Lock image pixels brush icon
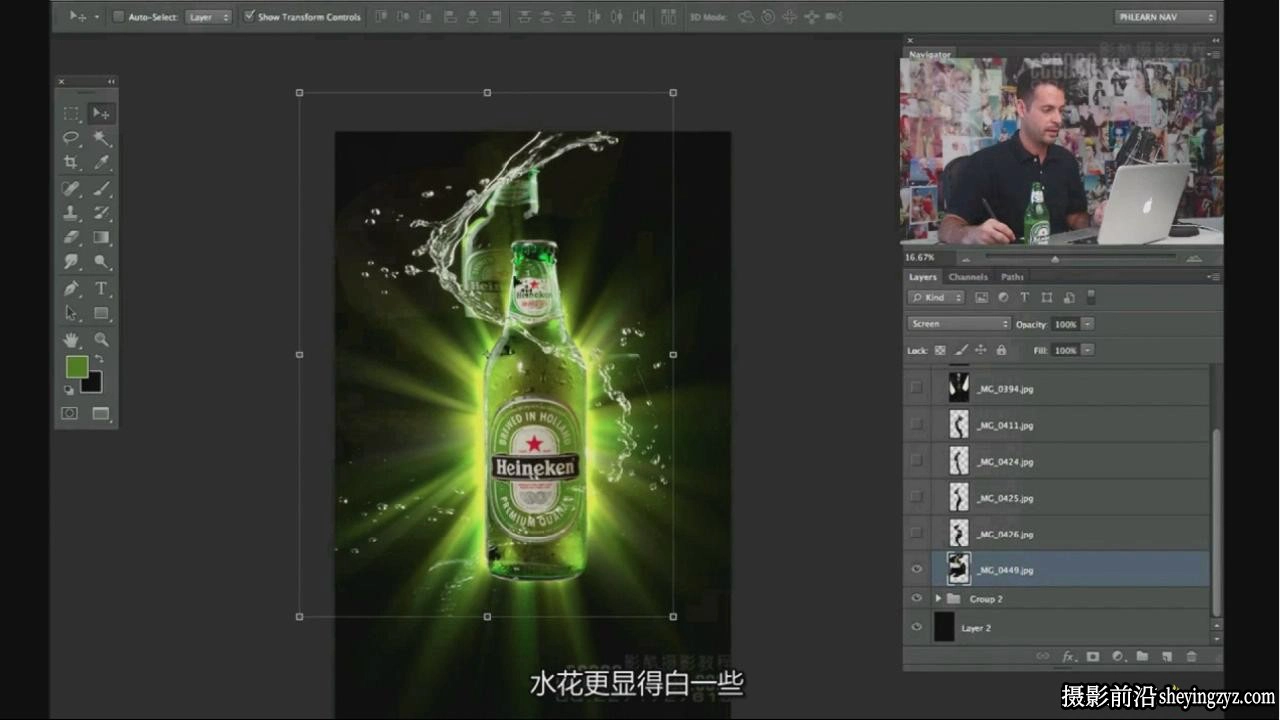This screenshot has height=720, width=1280. click(961, 351)
